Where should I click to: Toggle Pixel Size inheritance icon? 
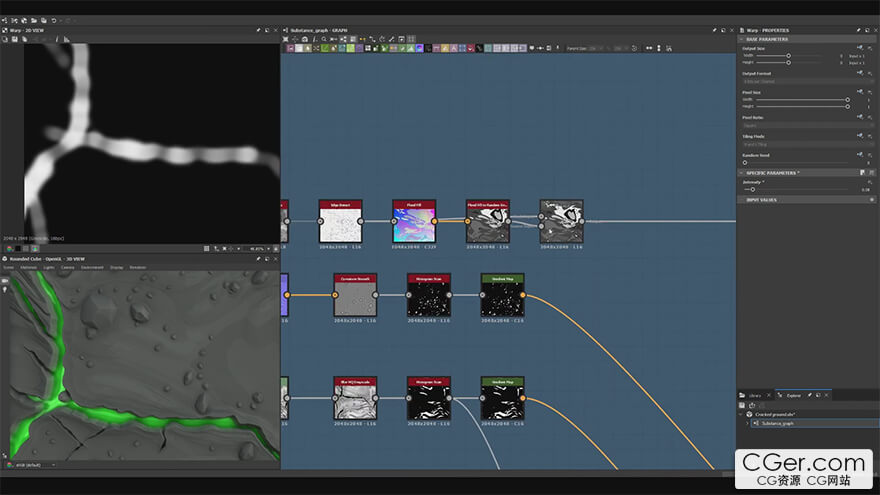coord(859,92)
